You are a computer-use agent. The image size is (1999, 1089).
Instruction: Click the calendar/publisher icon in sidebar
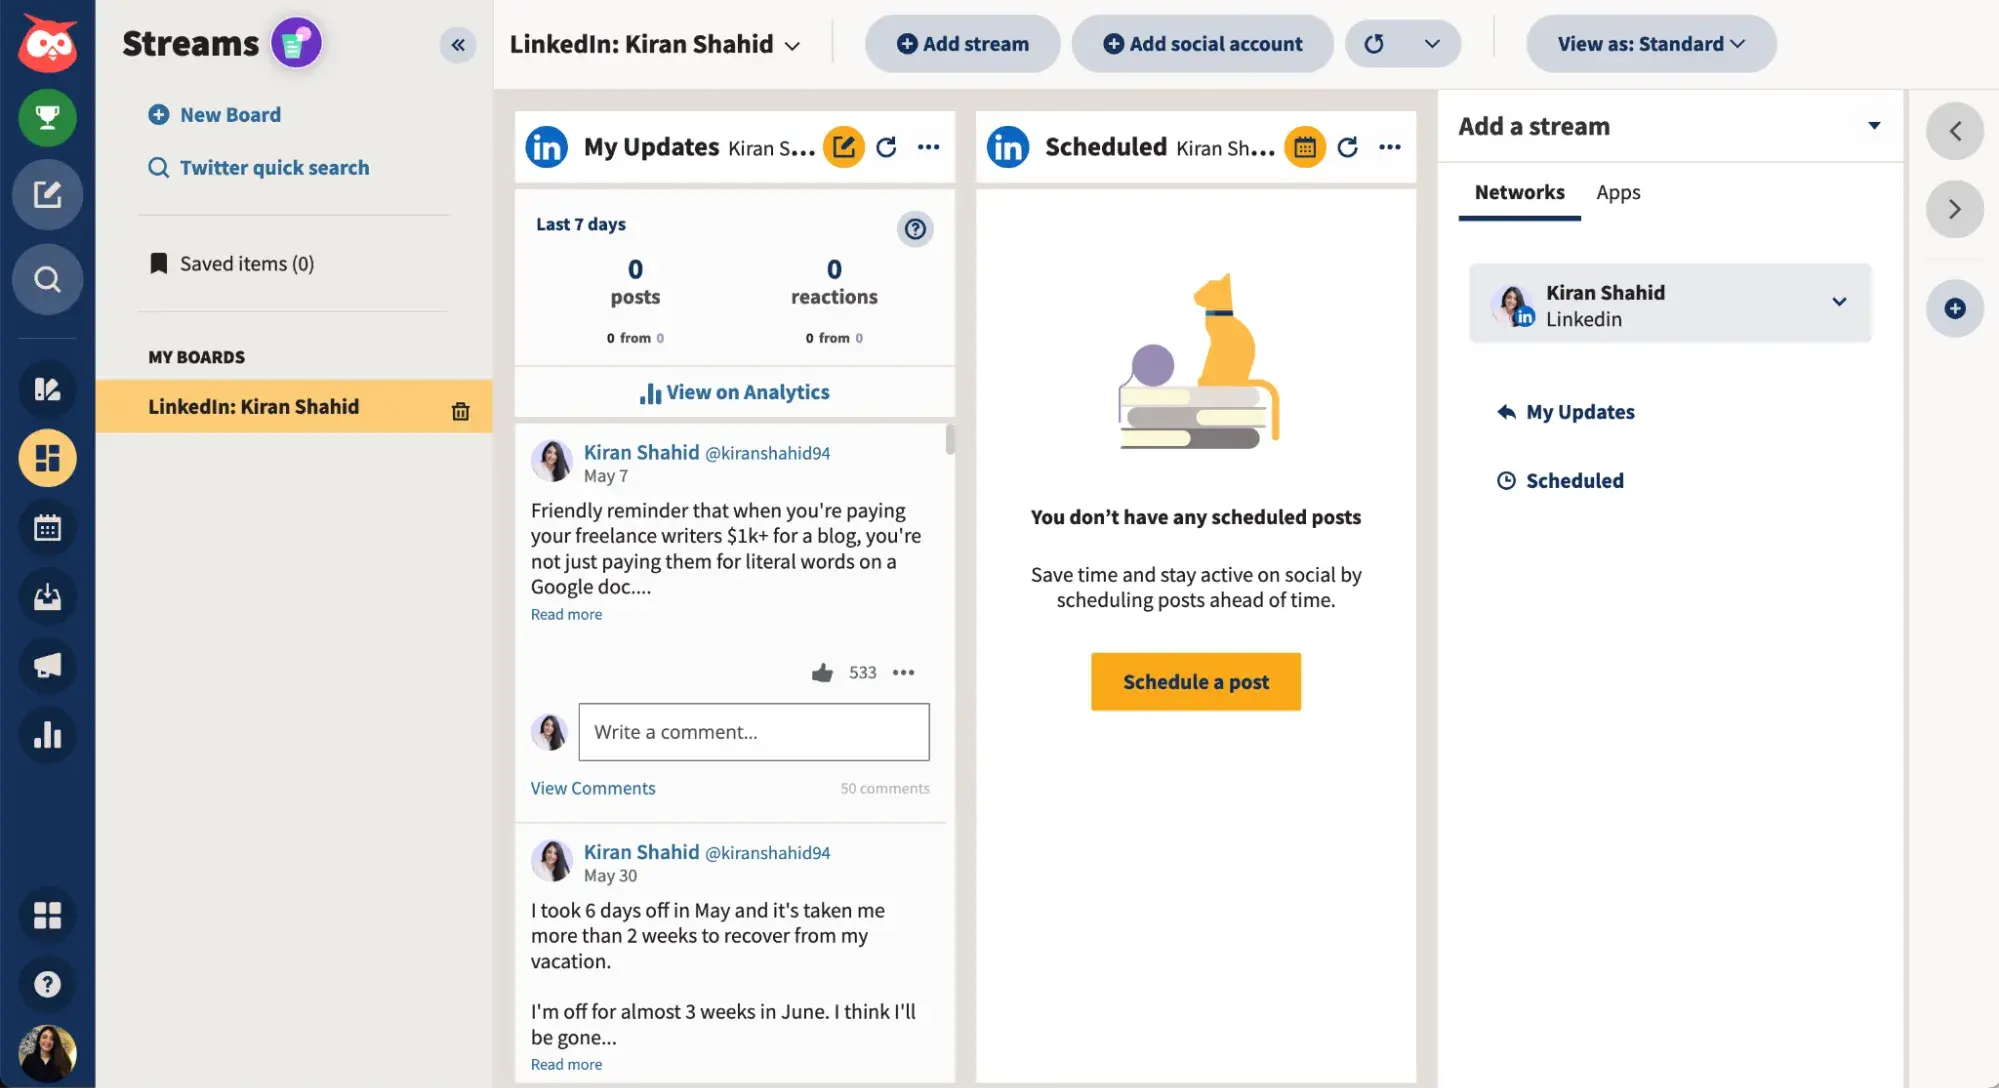[x=46, y=528]
